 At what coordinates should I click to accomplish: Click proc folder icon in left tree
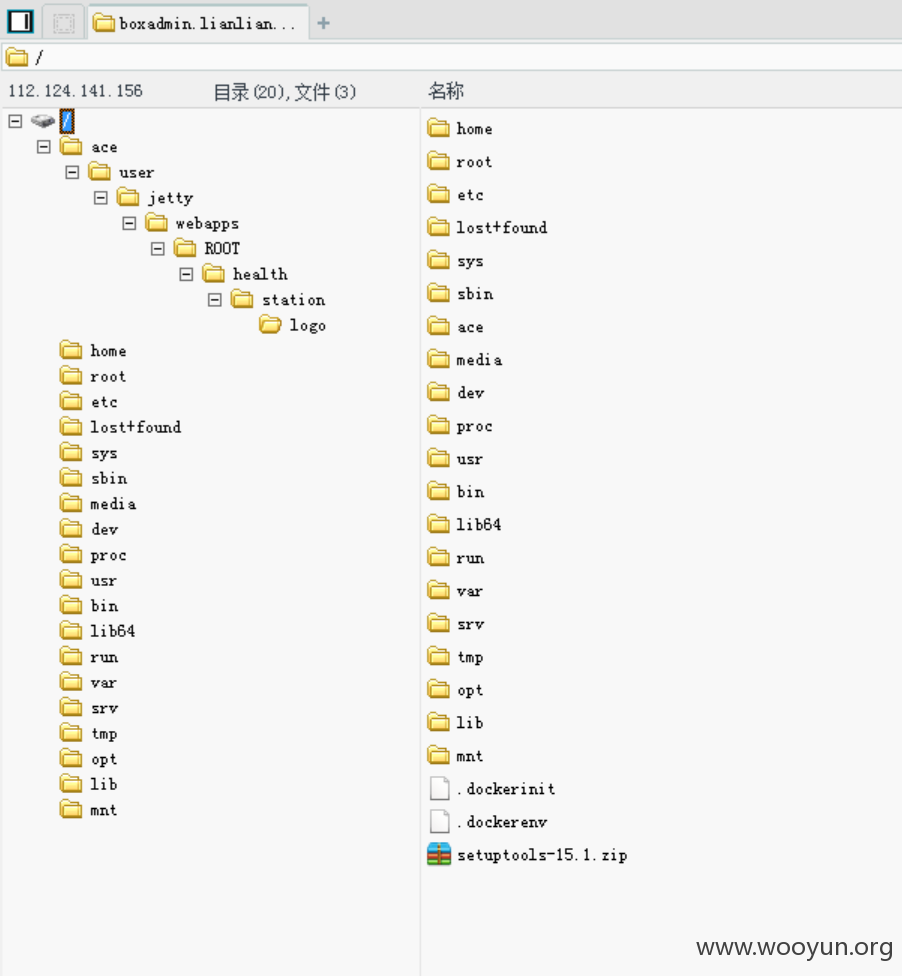(x=71, y=554)
